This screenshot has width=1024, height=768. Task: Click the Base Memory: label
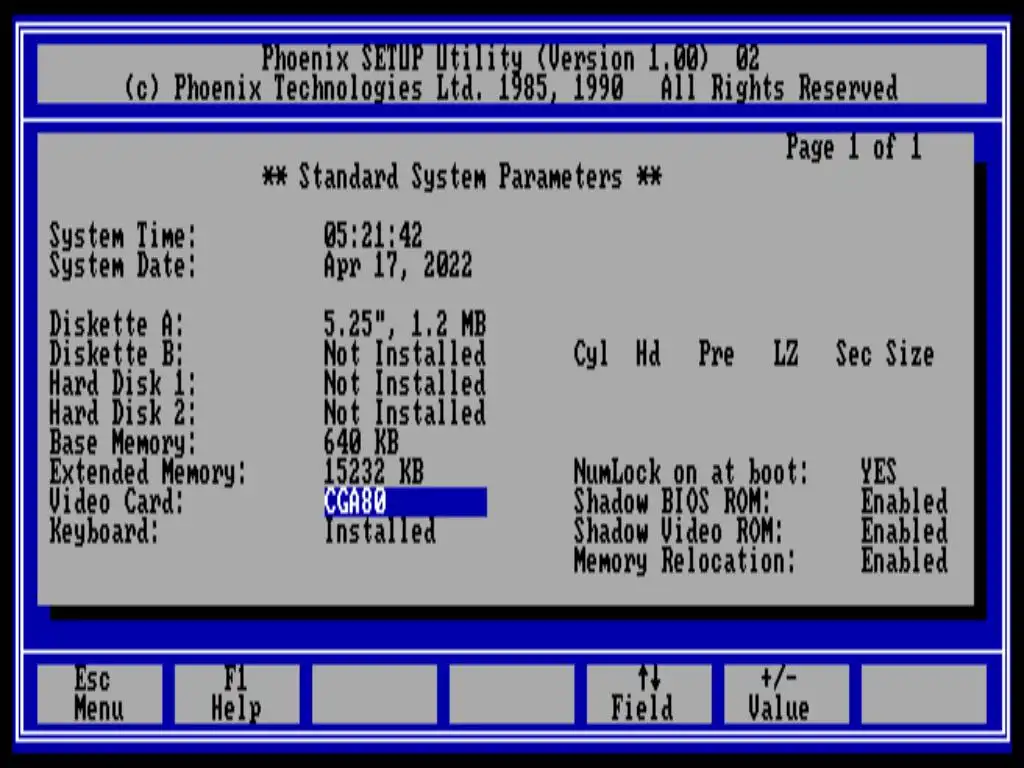[x=123, y=443]
